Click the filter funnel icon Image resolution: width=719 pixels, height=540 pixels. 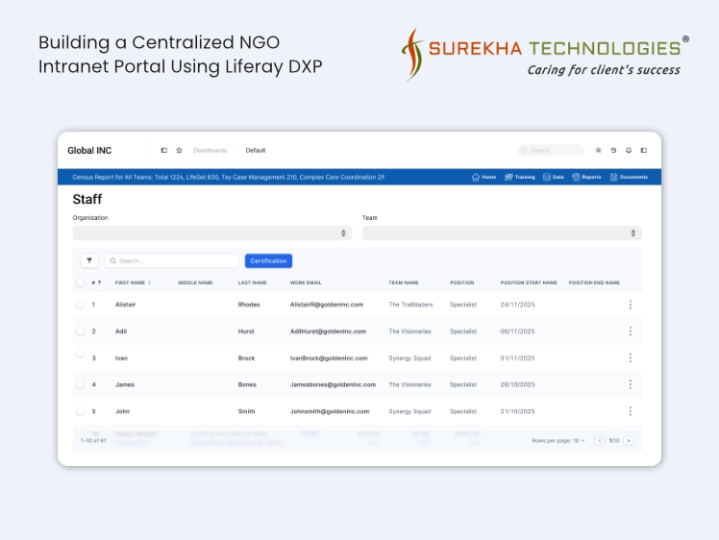[x=89, y=261]
